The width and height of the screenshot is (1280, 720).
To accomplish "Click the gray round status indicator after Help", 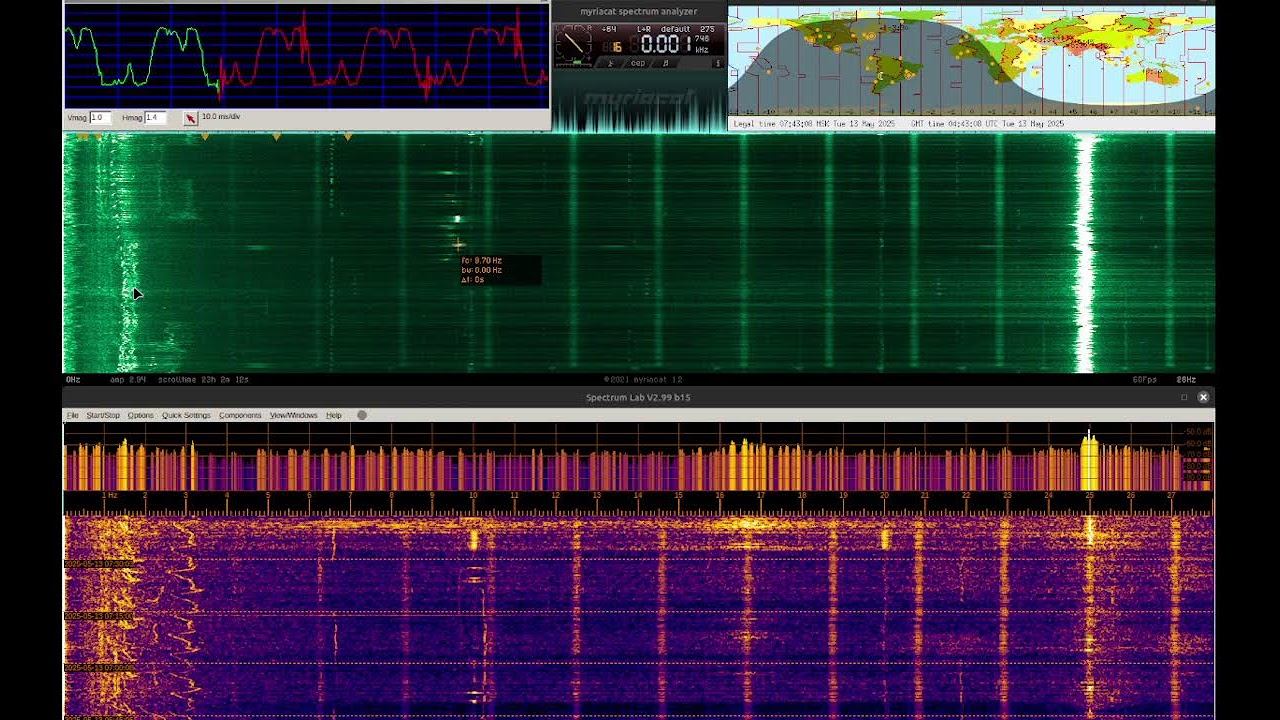I will (362, 415).
